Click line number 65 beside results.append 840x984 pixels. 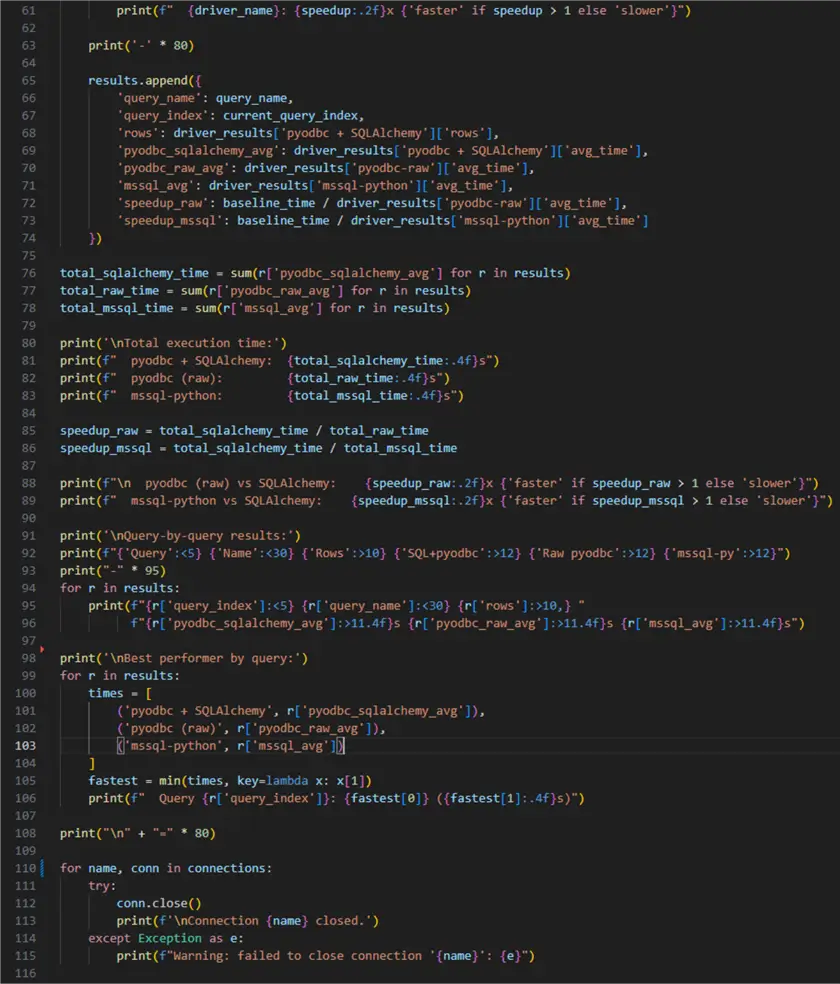point(29,80)
